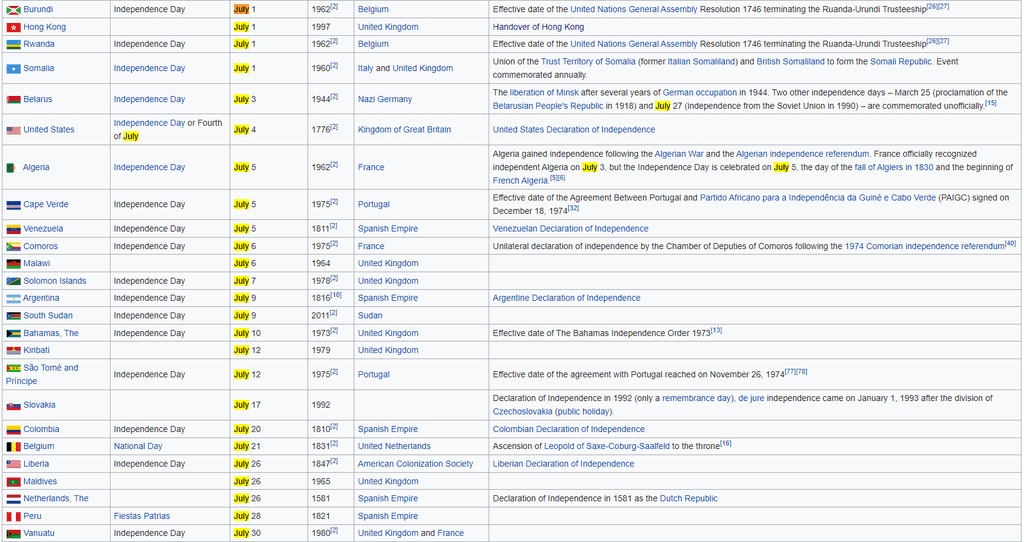Click the Kiribati flag icon
The width and height of the screenshot is (1024, 542).
click(13, 351)
